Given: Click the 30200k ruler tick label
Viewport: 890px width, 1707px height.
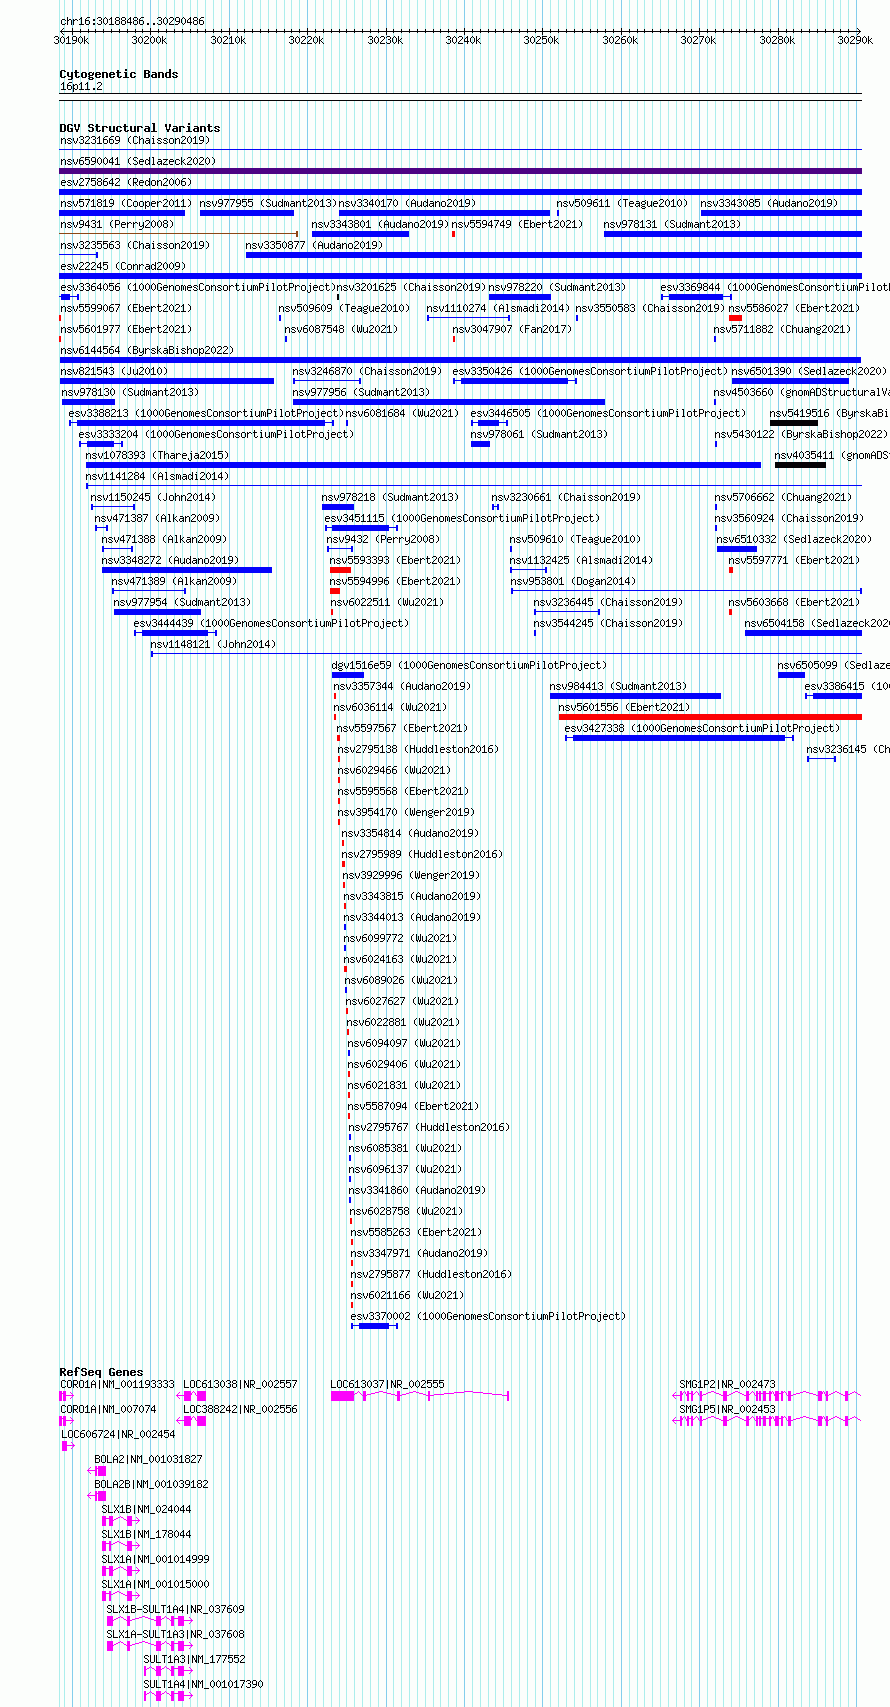Looking at the screenshot, I should [149, 40].
